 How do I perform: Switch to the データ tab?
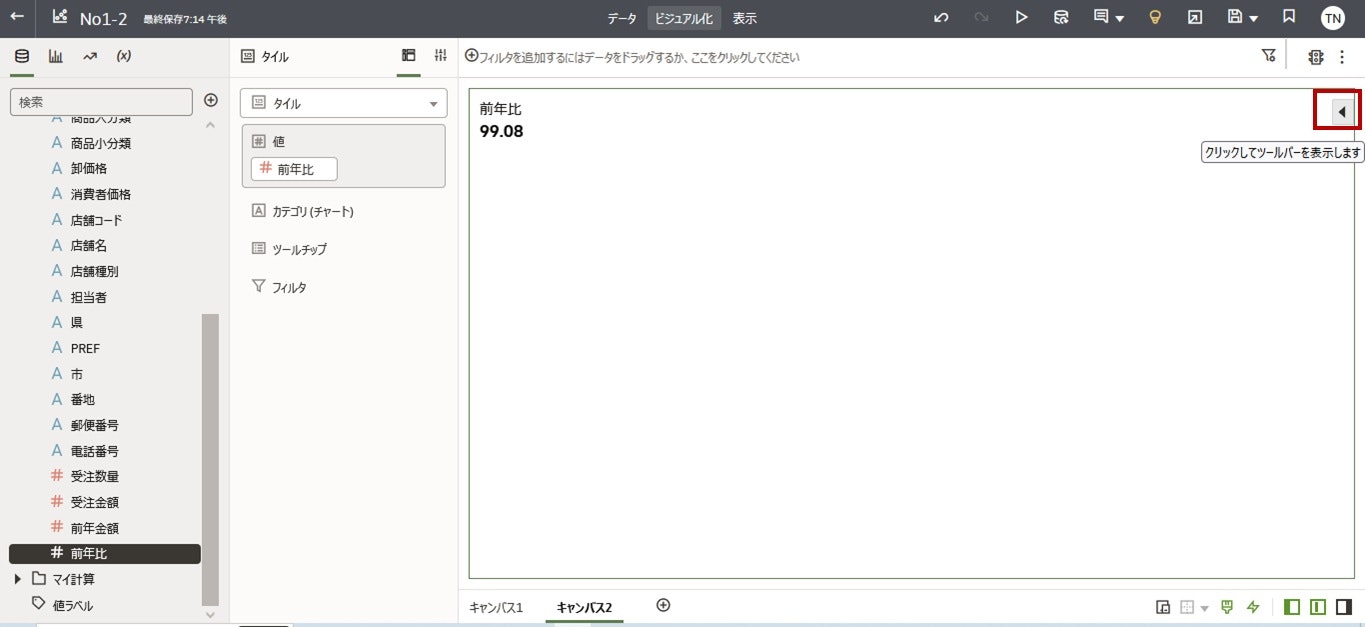621,17
